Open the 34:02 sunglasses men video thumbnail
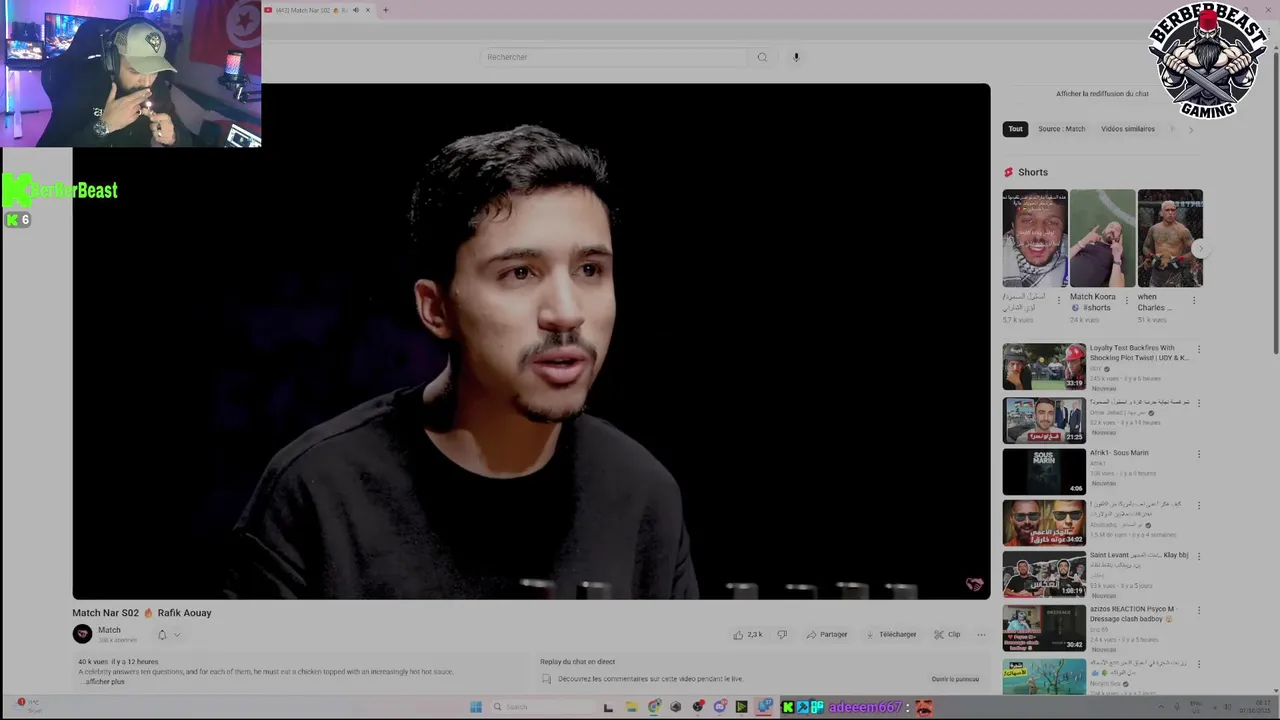Image resolution: width=1280 pixels, height=720 pixels. point(1044,522)
